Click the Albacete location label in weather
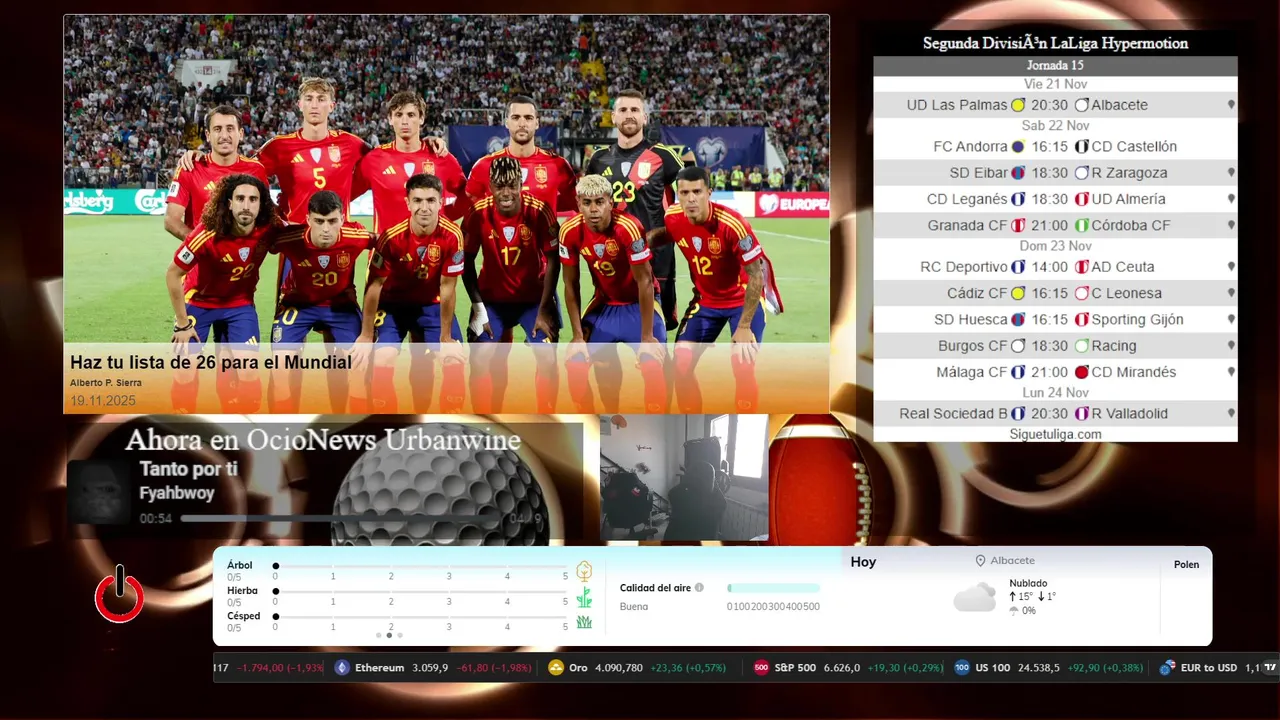1280x720 pixels. point(1012,561)
